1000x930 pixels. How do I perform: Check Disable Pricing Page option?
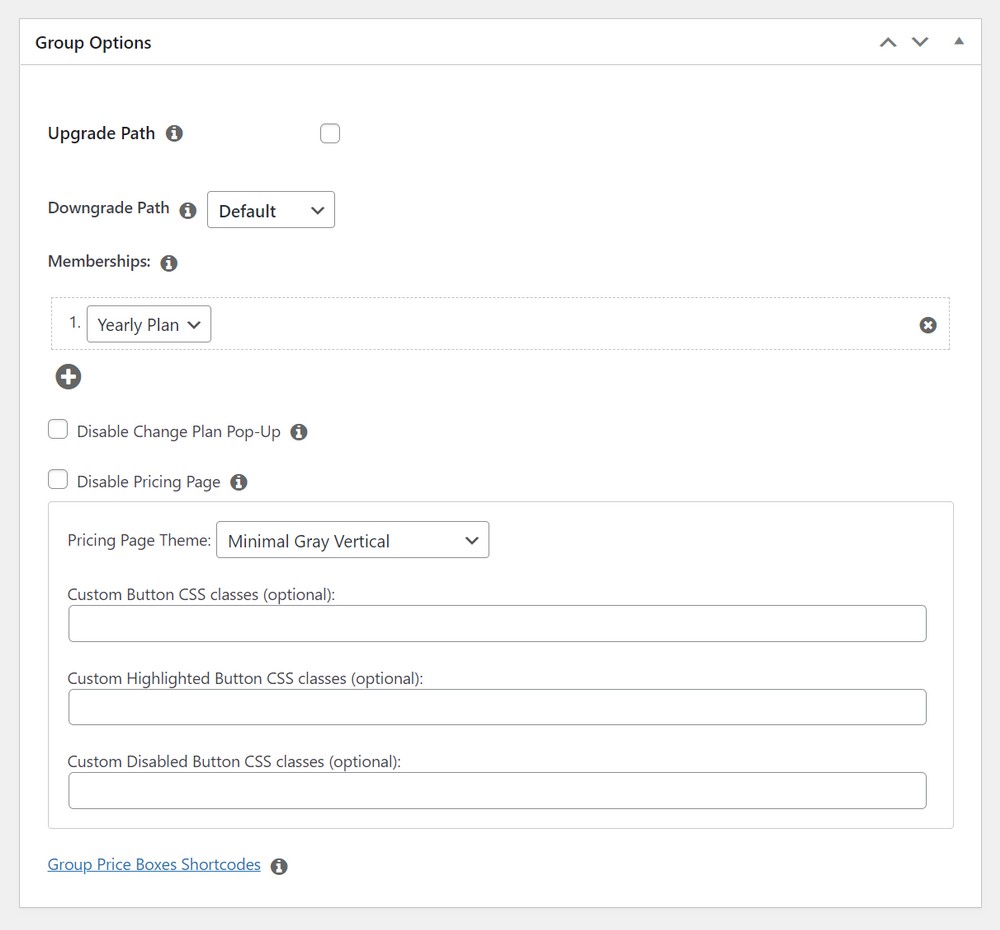[x=58, y=479]
